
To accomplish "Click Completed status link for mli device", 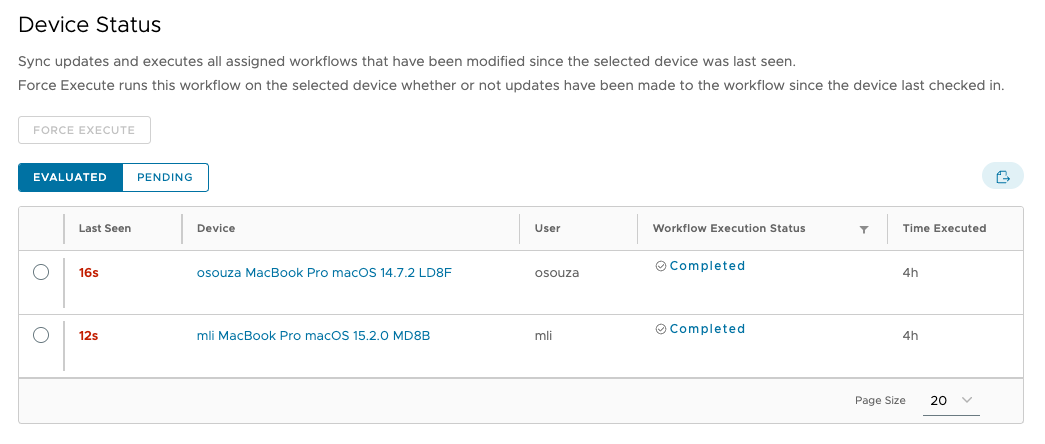I will (x=707, y=329).
